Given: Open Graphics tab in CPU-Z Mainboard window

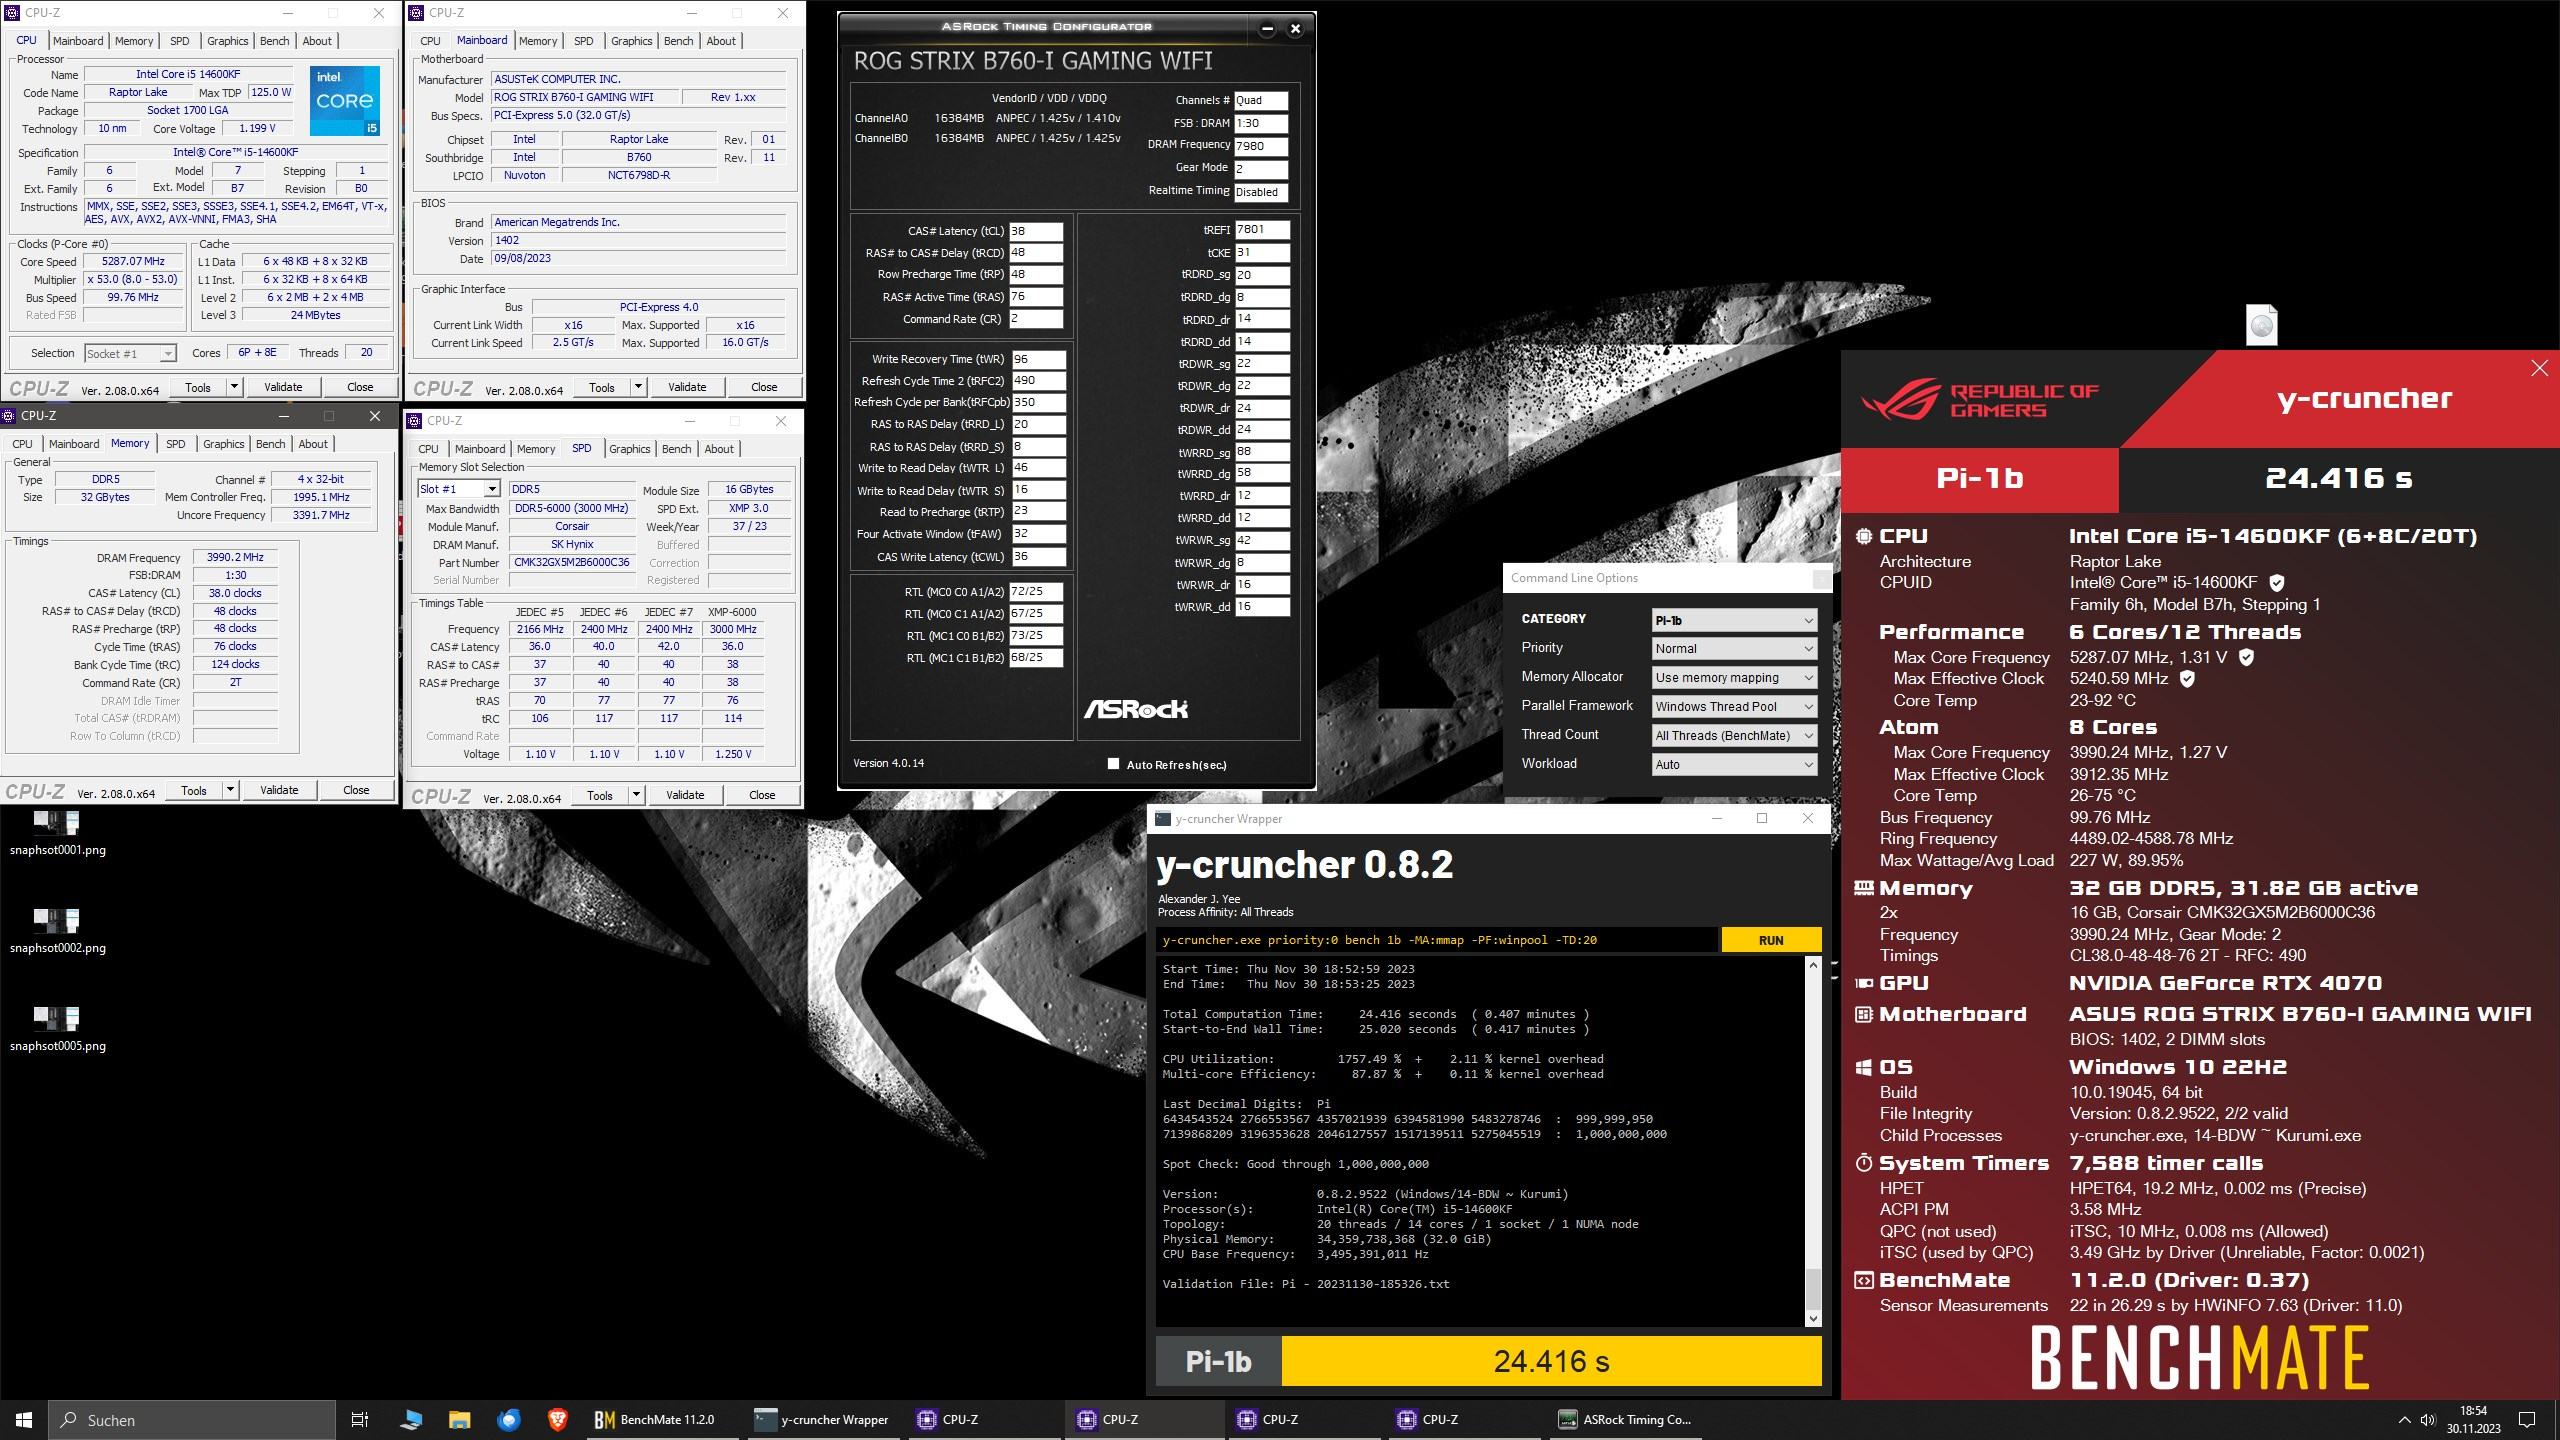Looking at the screenshot, I should 631,41.
